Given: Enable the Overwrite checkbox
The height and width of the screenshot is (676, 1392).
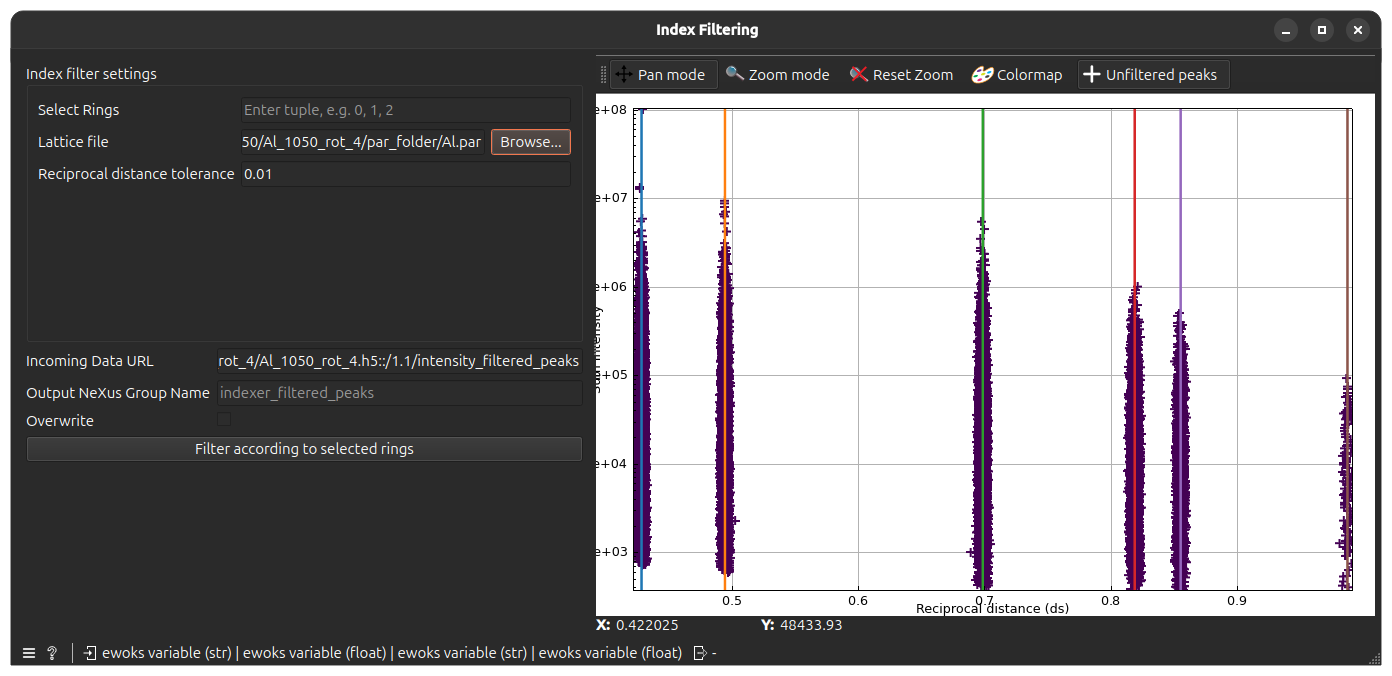Looking at the screenshot, I should (224, 421).
